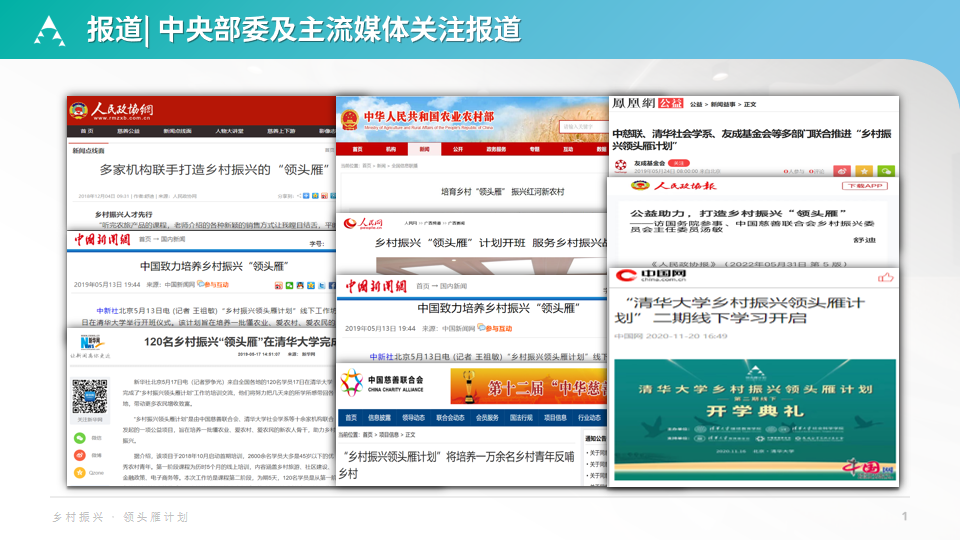
Task: Click the 人民政协网 logo emblem
Action: [78, 111]
